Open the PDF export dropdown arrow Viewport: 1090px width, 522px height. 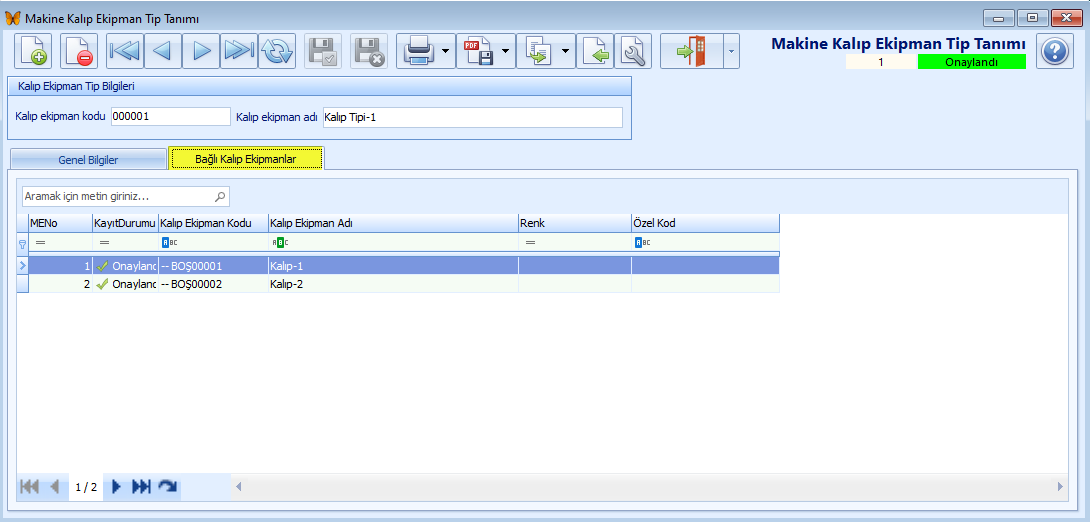(505, 51)
